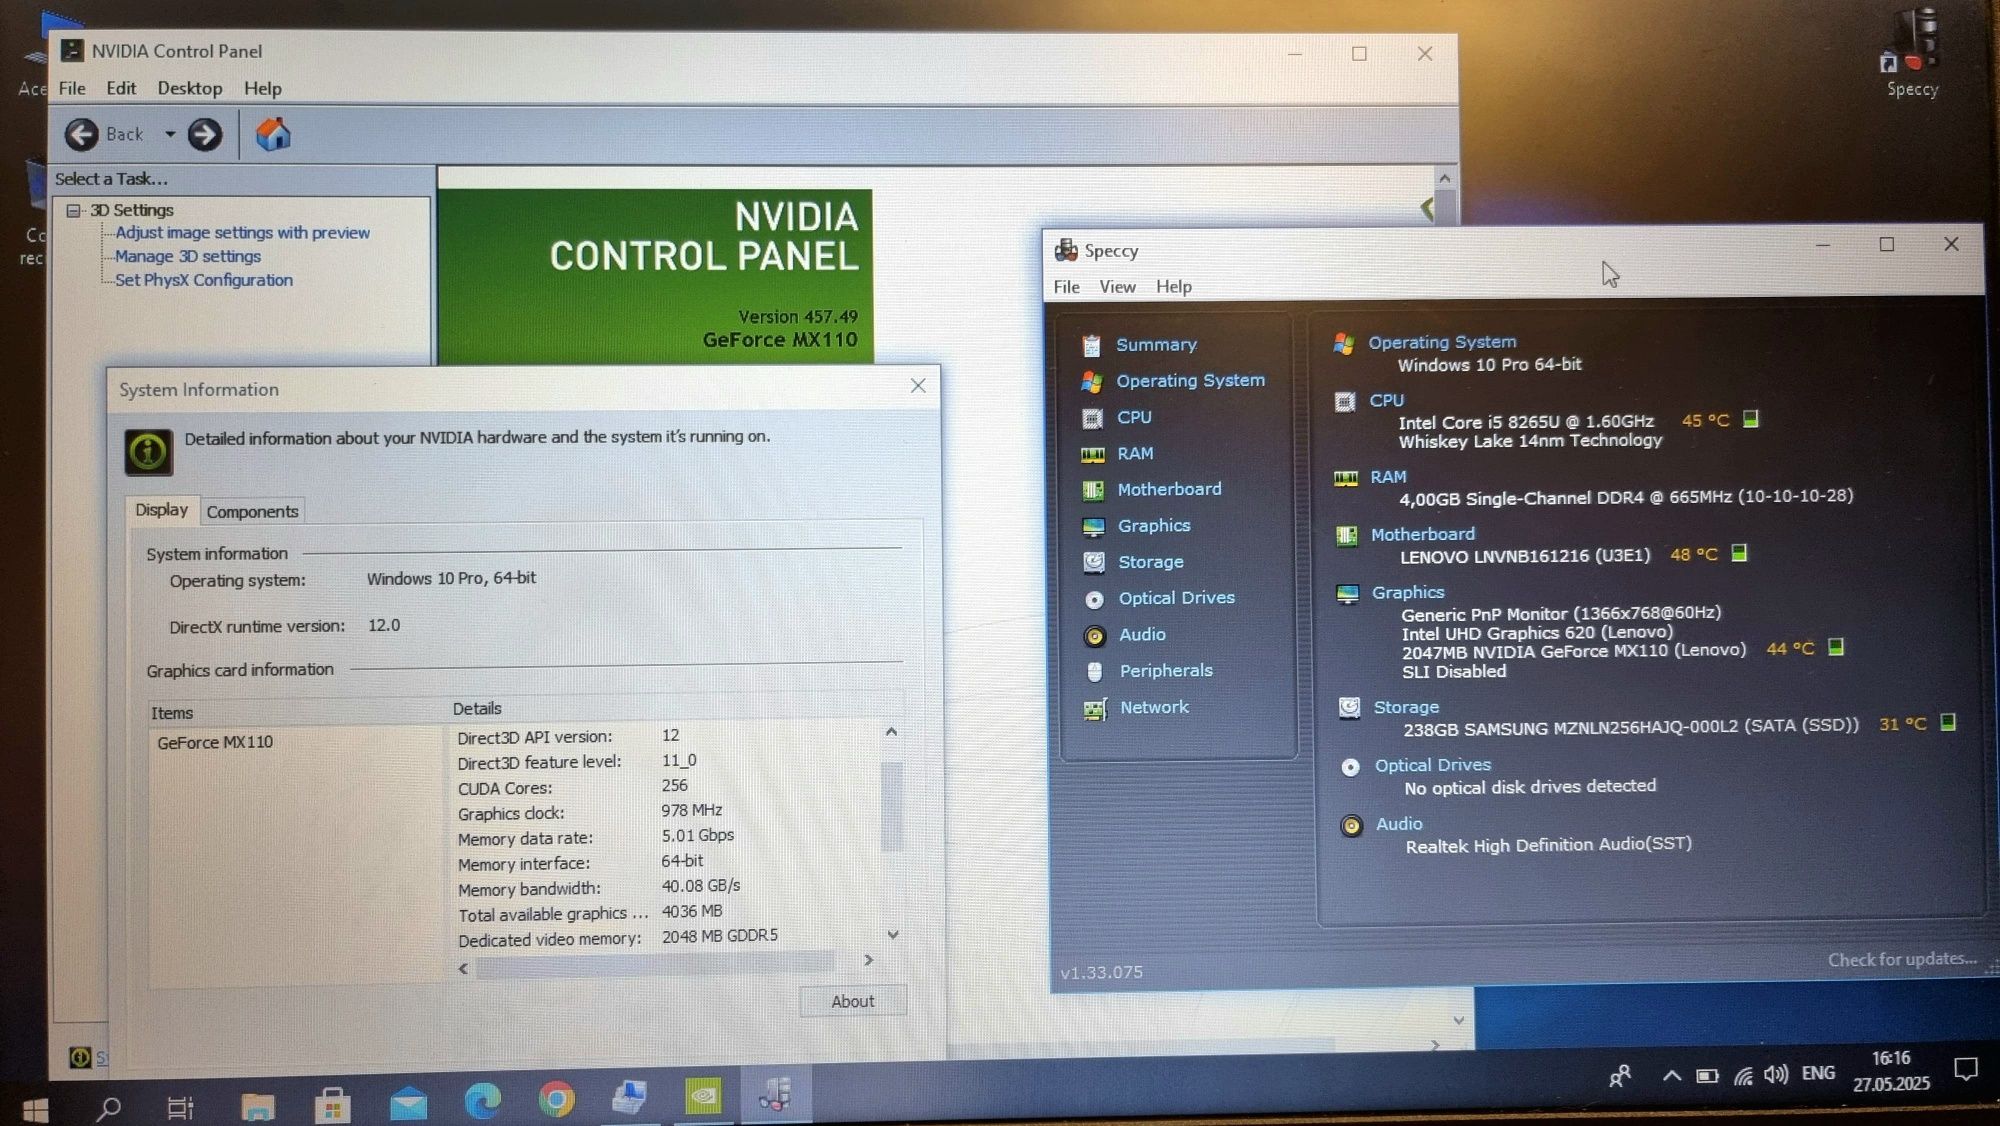The height and width of the screenshot is (1126, 2000).
Task: Click the CPU temperature indicator 45 °C
Action: coord(1705,420)
